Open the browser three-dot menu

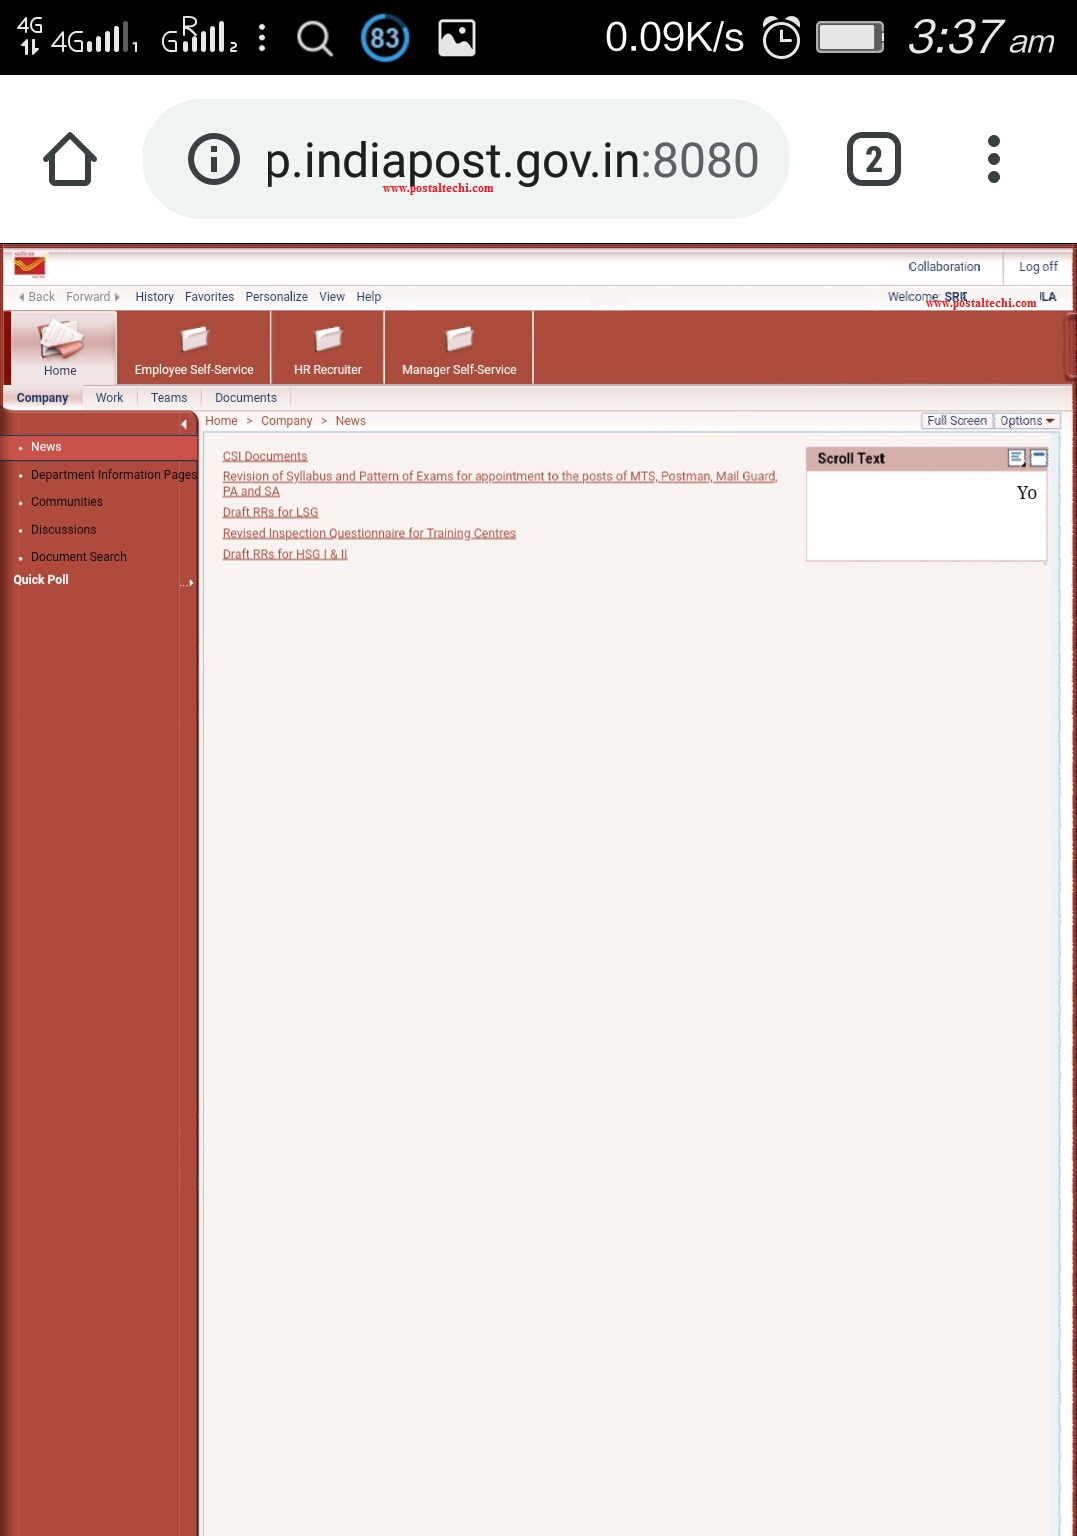click(993, 159)
